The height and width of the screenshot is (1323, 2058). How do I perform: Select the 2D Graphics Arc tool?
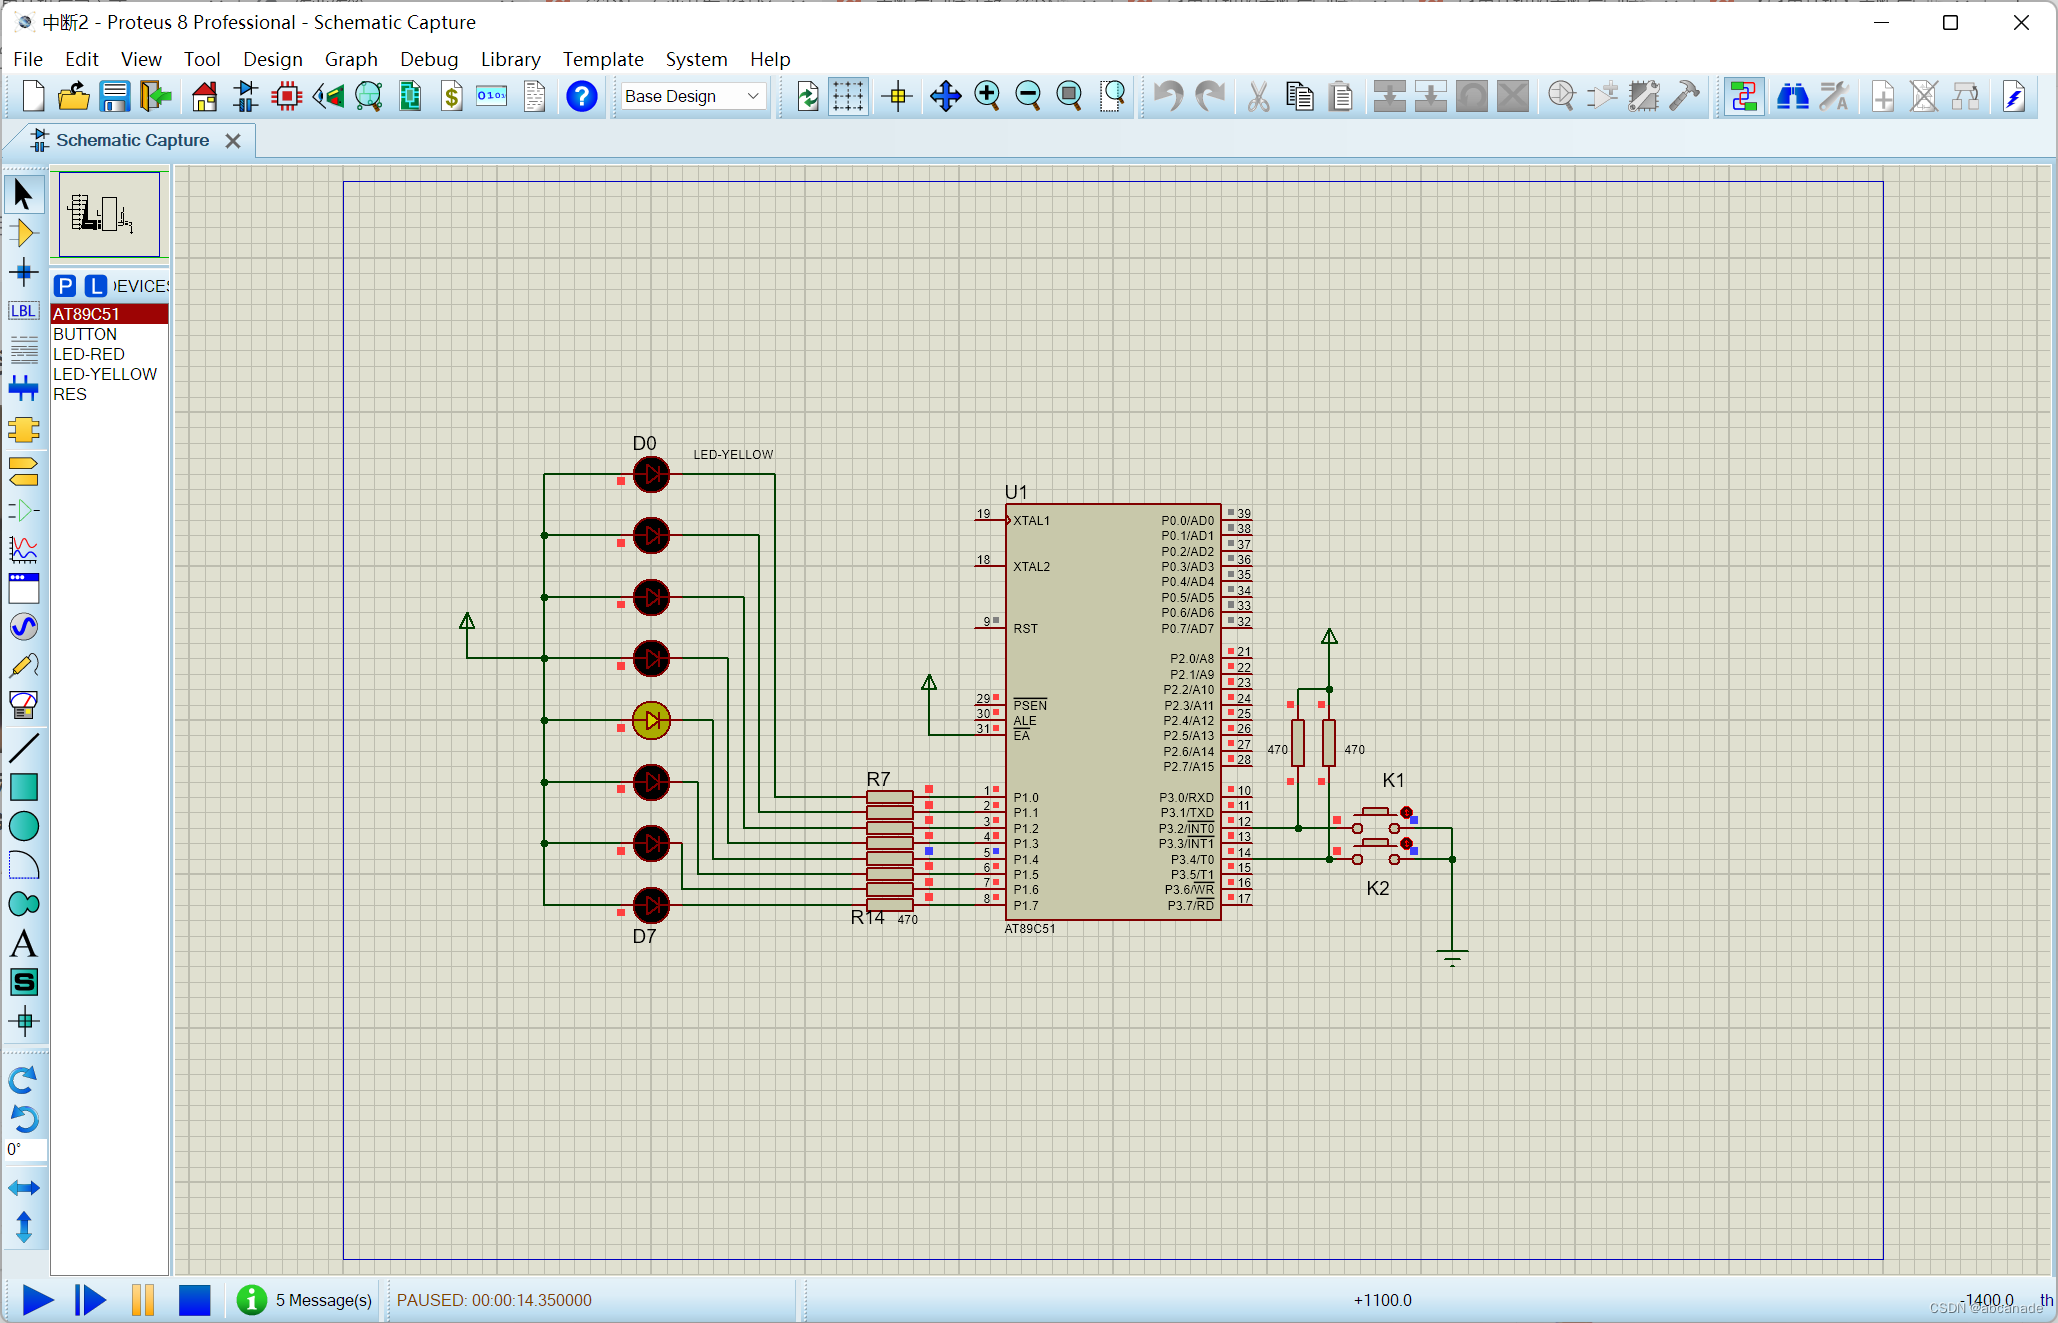(x=24, y=865)
